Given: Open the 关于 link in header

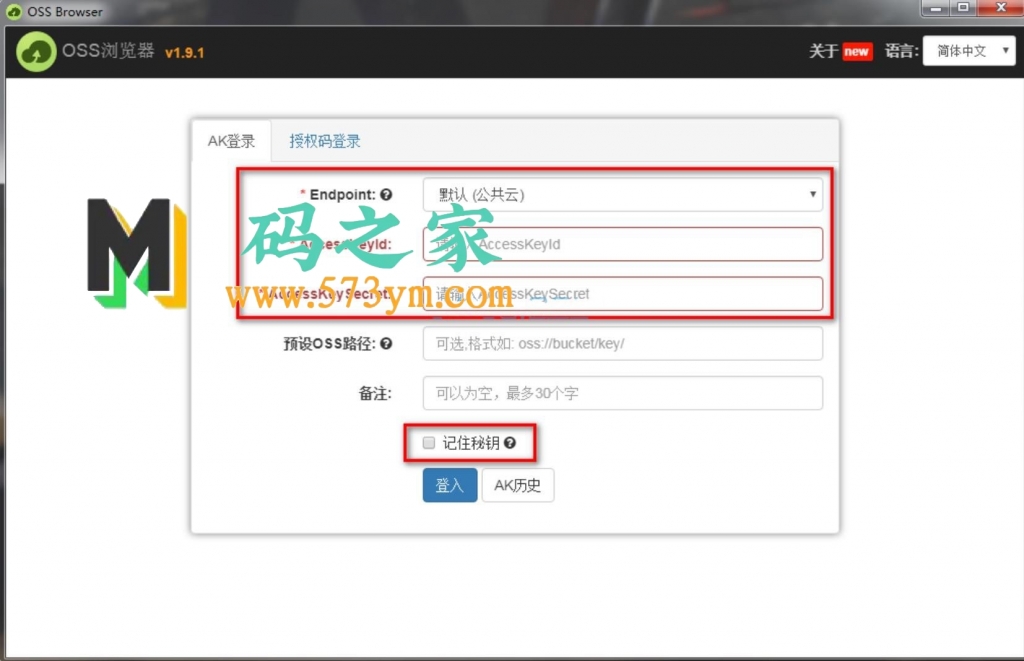Looking at the screenshot, I should (823, 52).
